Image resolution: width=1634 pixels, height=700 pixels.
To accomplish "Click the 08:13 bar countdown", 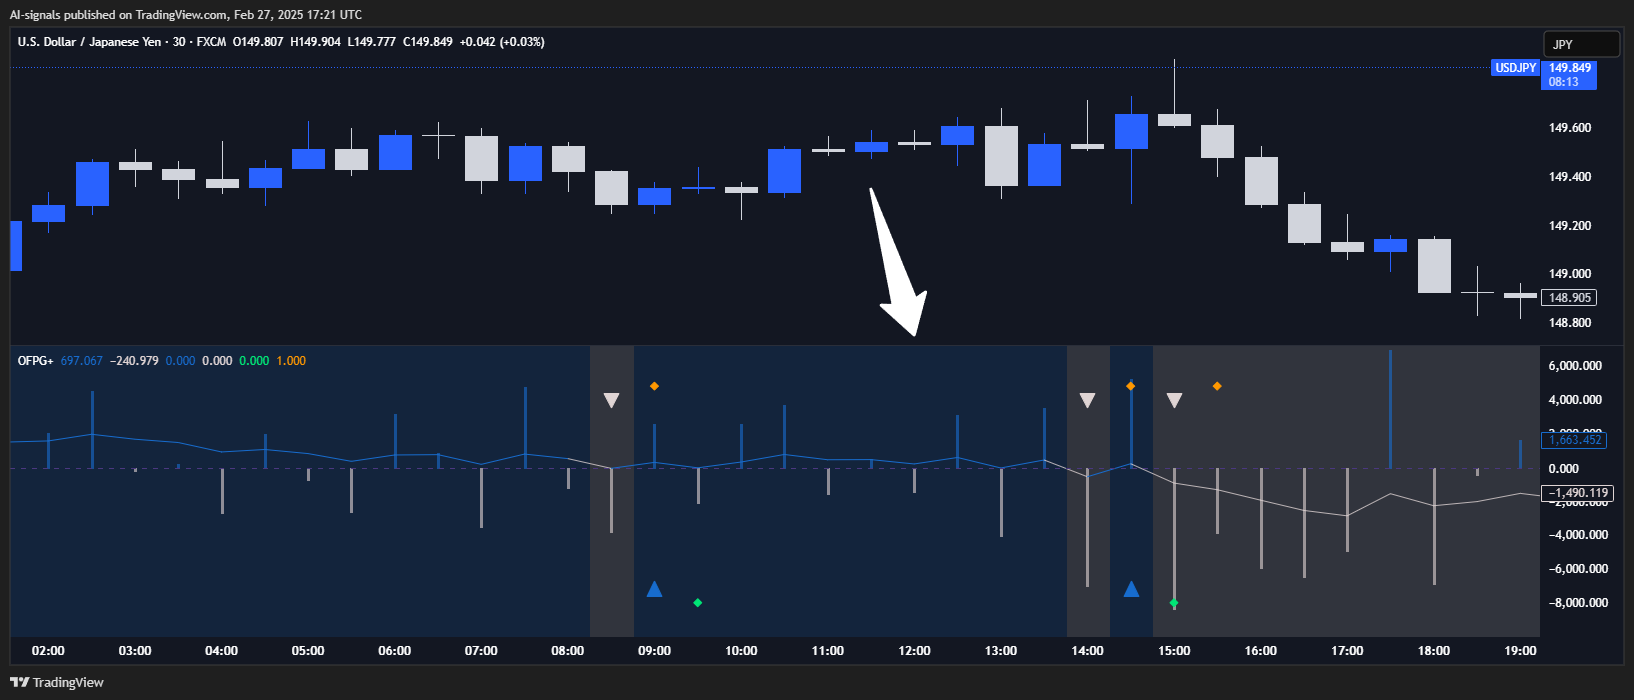I will point(1563,82).
